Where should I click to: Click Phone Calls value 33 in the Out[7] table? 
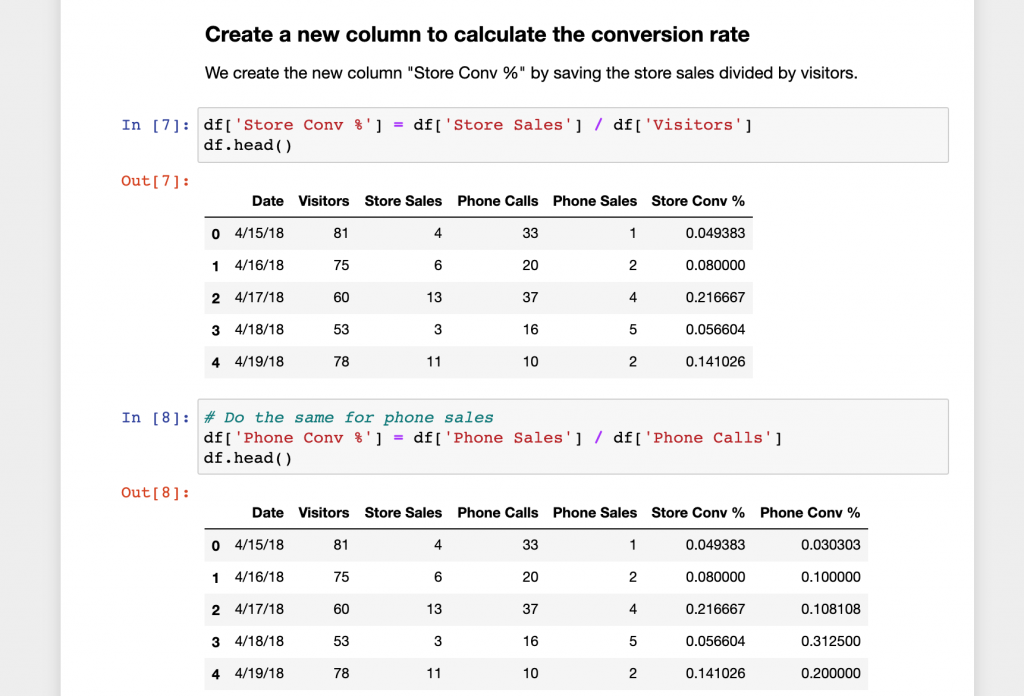pos(530,233)
